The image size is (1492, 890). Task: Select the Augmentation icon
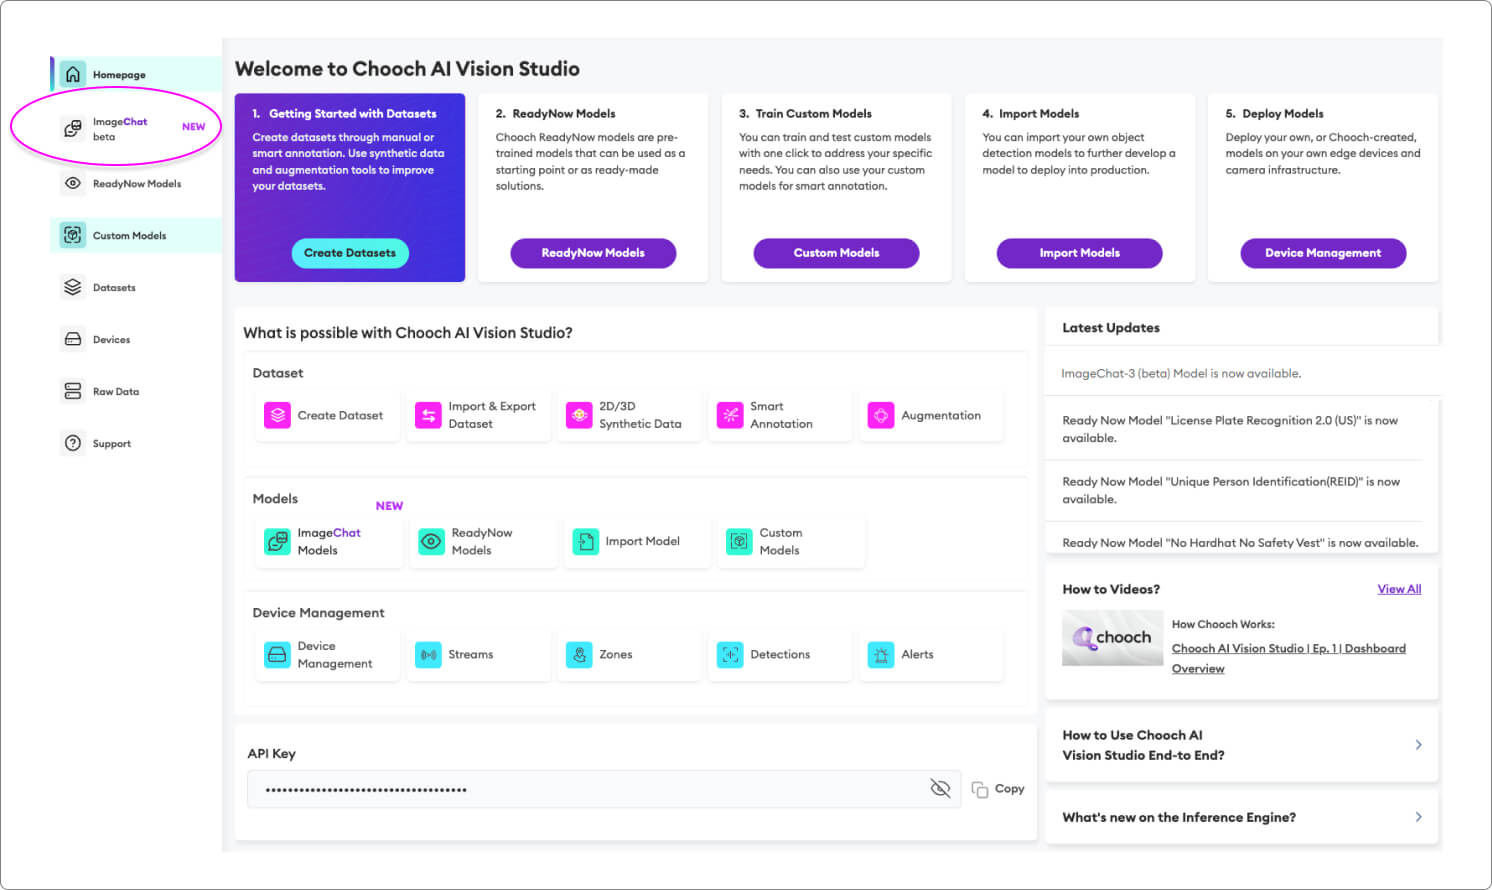point(881,415)
